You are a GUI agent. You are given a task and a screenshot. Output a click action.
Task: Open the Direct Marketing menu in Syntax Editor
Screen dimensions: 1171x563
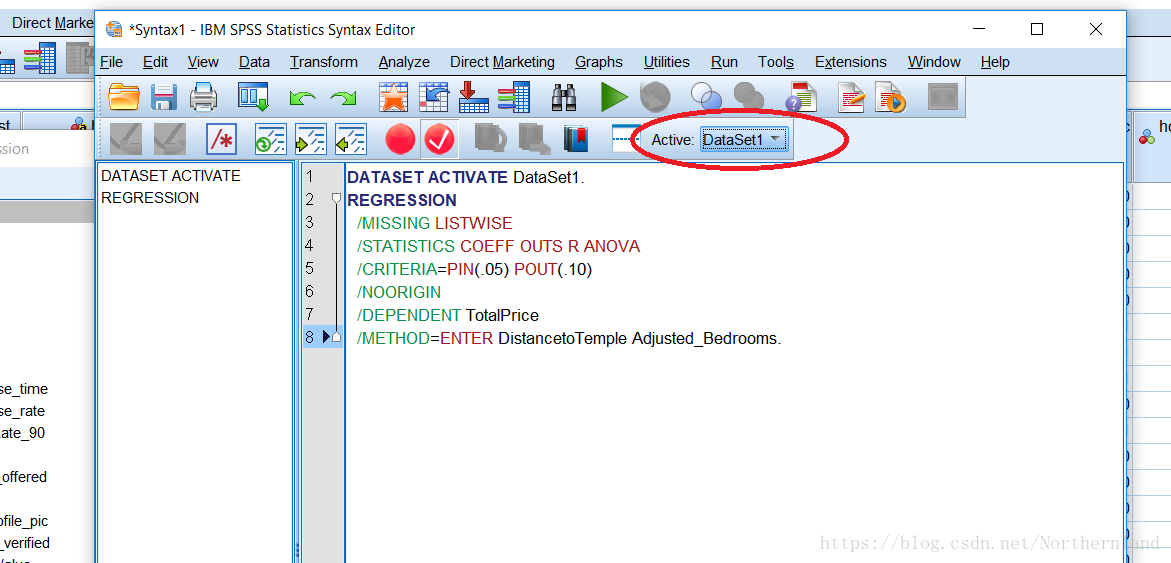(502, 62)
